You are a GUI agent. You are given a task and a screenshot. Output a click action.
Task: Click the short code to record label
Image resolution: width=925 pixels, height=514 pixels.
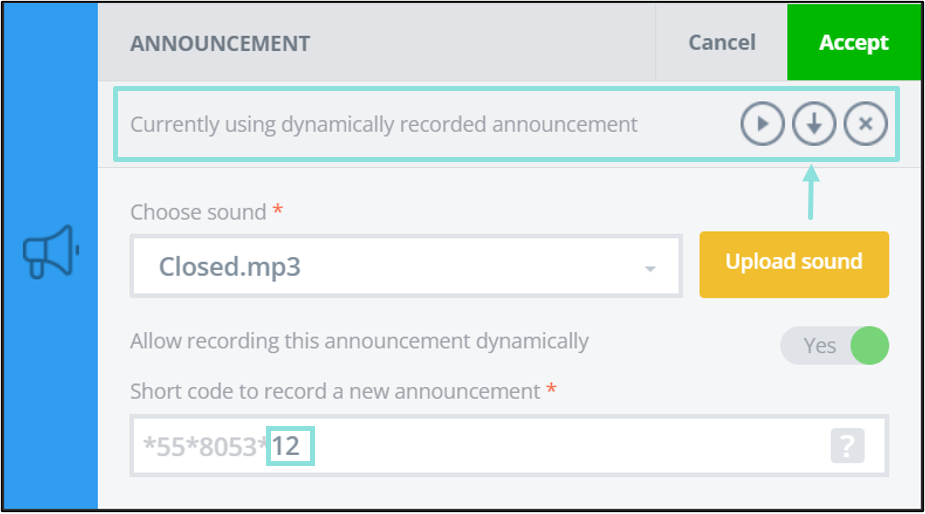click(x=335, y=391)
